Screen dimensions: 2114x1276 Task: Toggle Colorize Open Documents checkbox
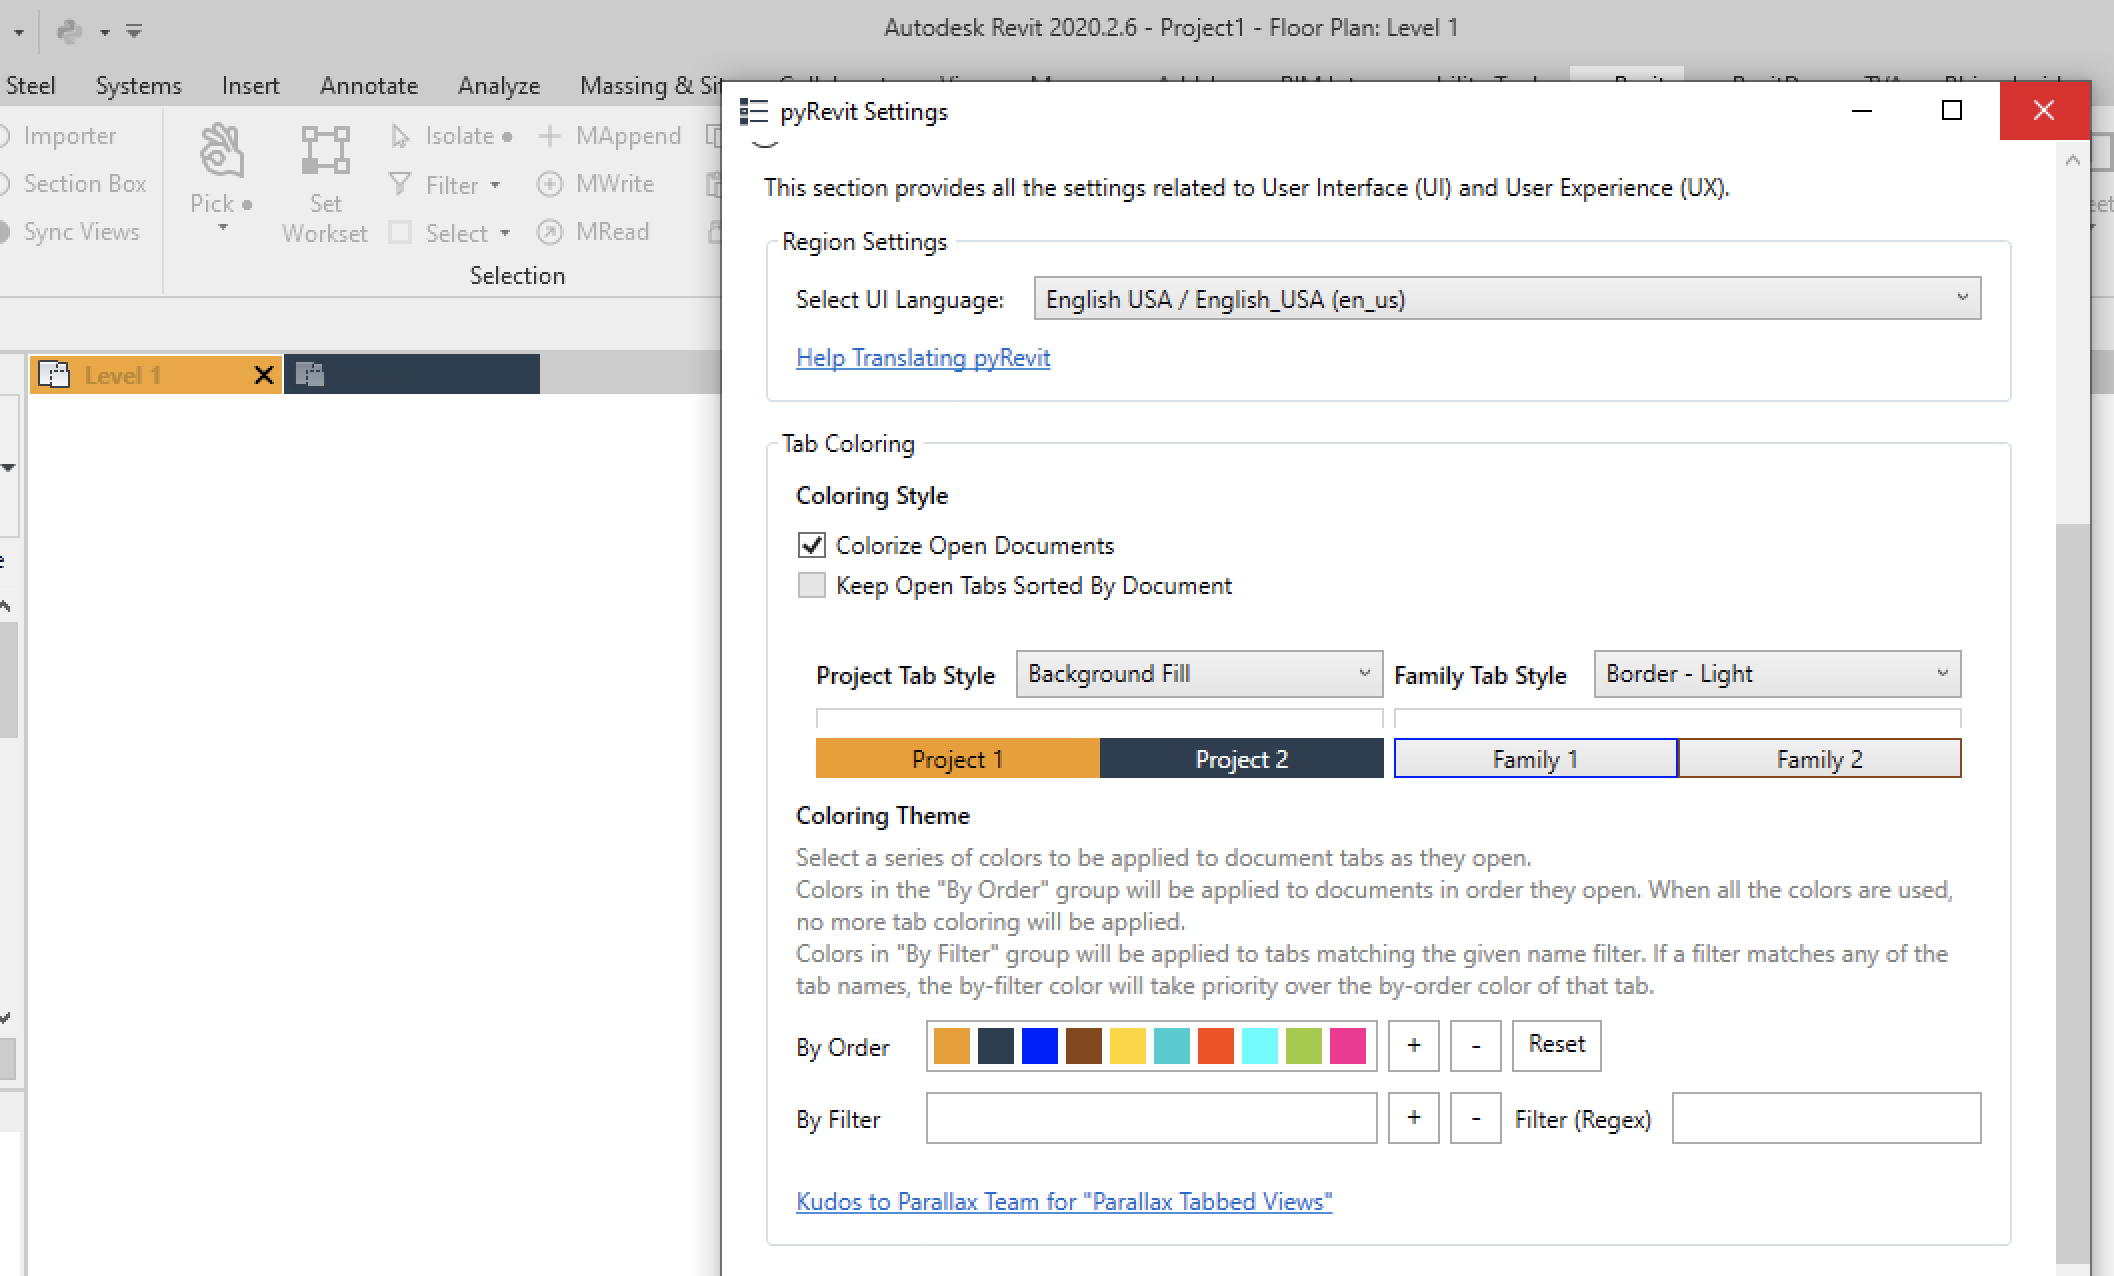coord(812,545)
